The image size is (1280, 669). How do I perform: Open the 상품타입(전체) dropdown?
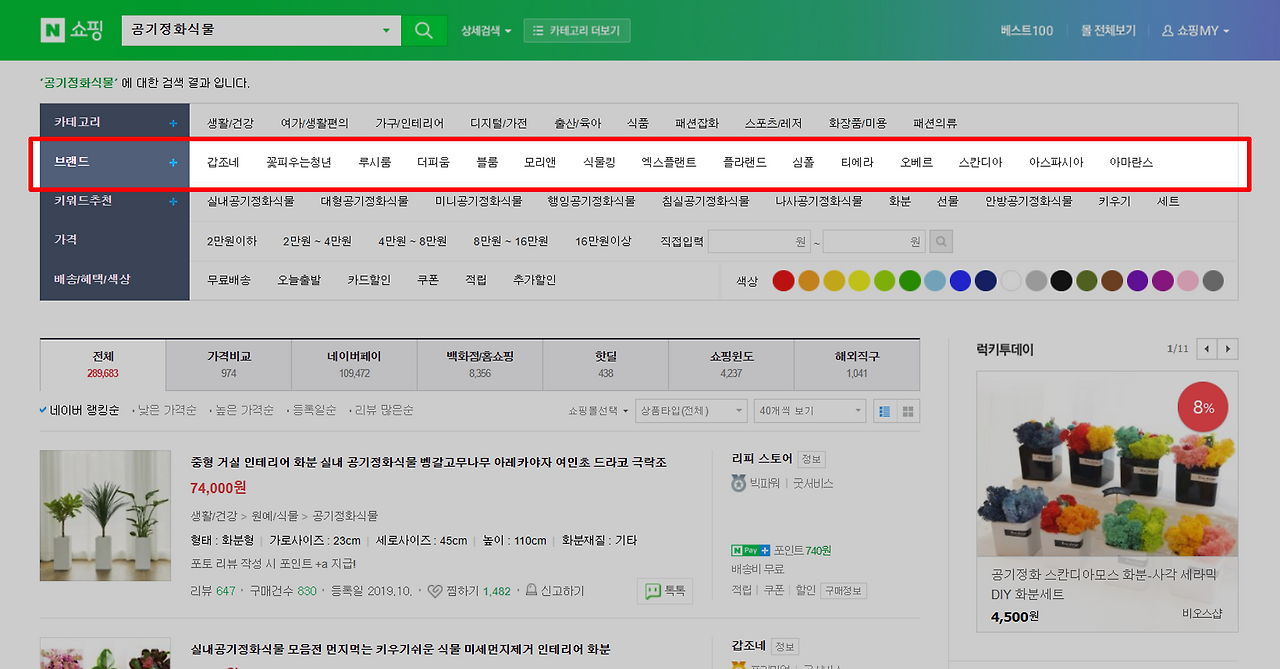690,410
